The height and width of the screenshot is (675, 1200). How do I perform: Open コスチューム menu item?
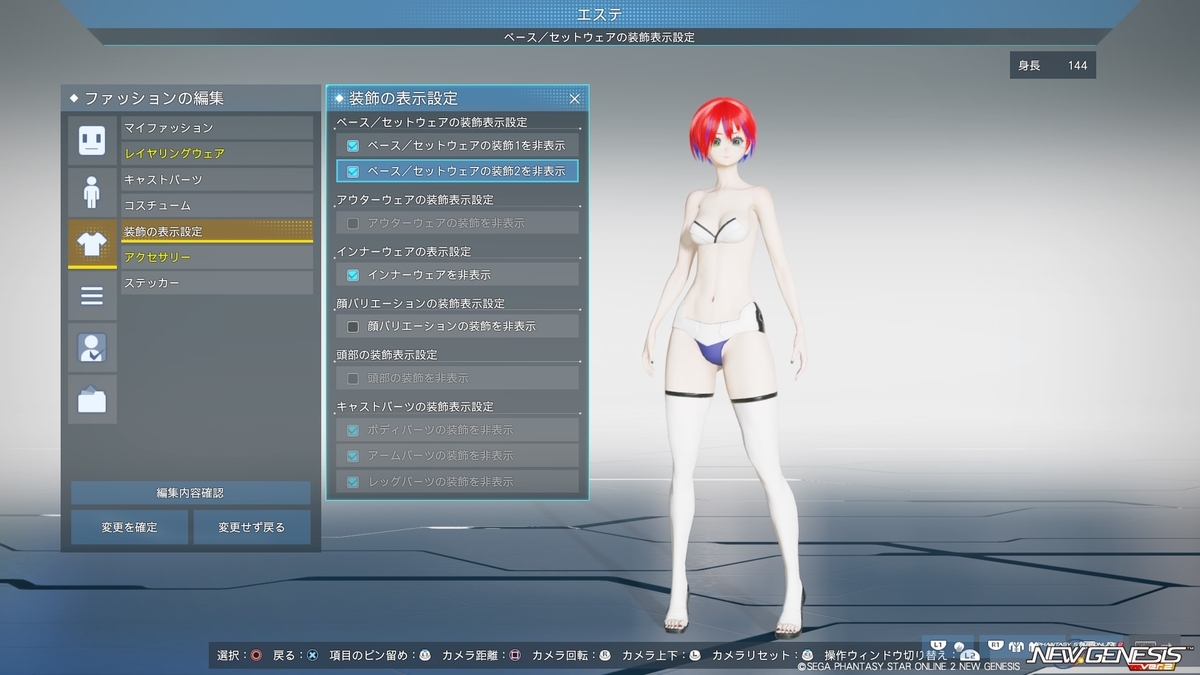pyautogui.click(x=217, y=206)
